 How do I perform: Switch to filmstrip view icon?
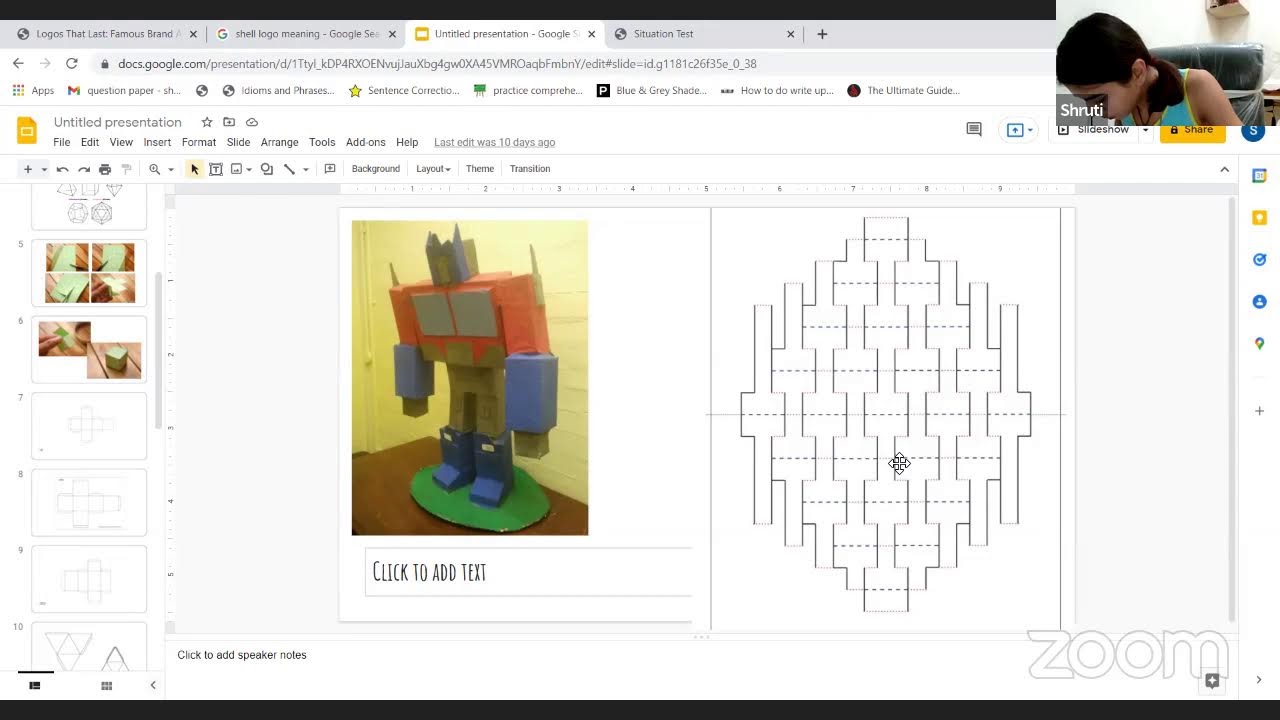point(35,686)
